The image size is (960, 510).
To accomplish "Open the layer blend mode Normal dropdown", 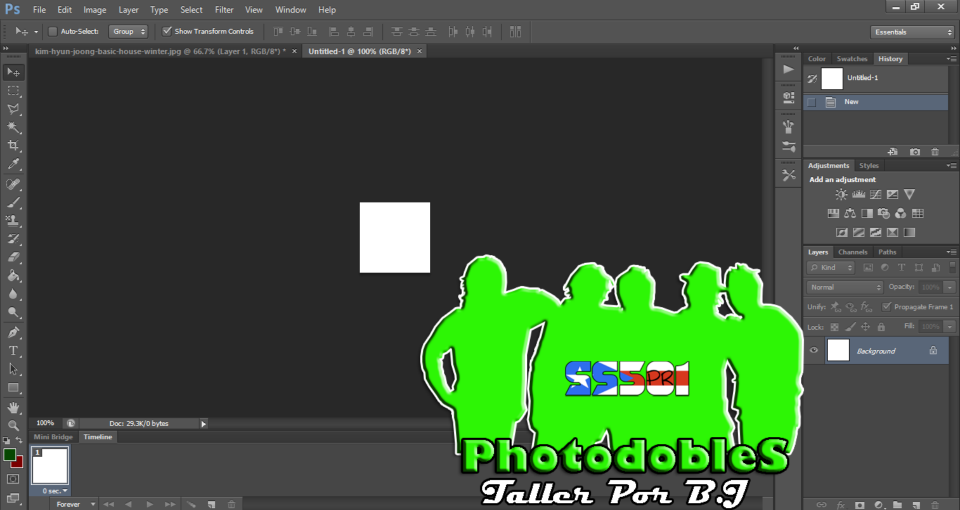I will click(x=845, y=287).
